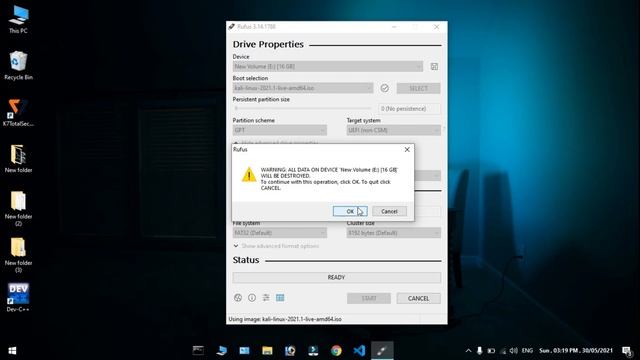
Task: Select New folder (3) desktop icon
Action: pyautogui.click(x=18, y=255)
